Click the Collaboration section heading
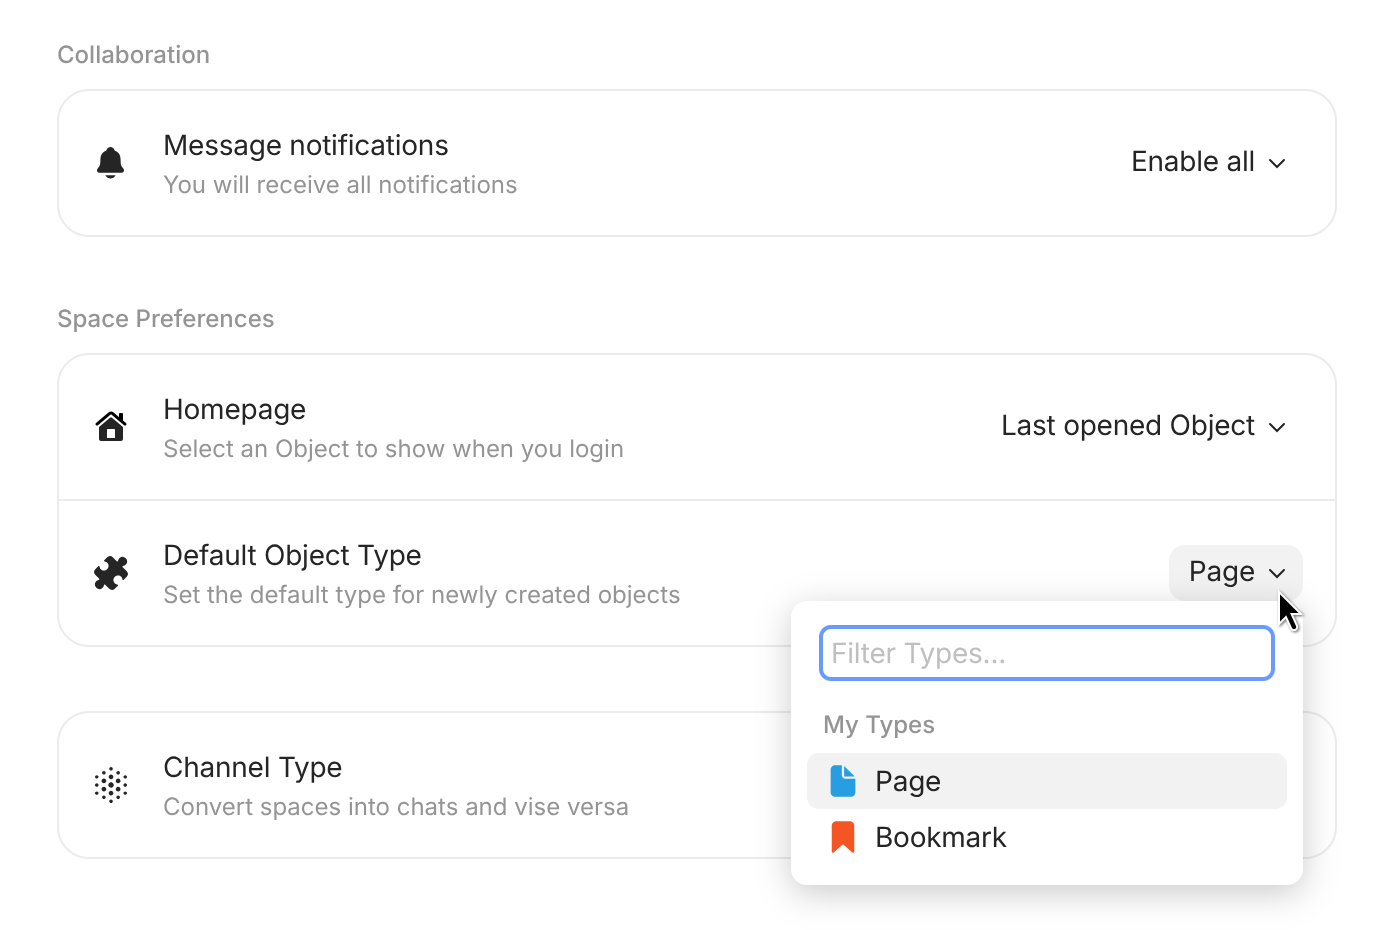The width and height of the screenshot is (1382, 930). click(134, 55)
